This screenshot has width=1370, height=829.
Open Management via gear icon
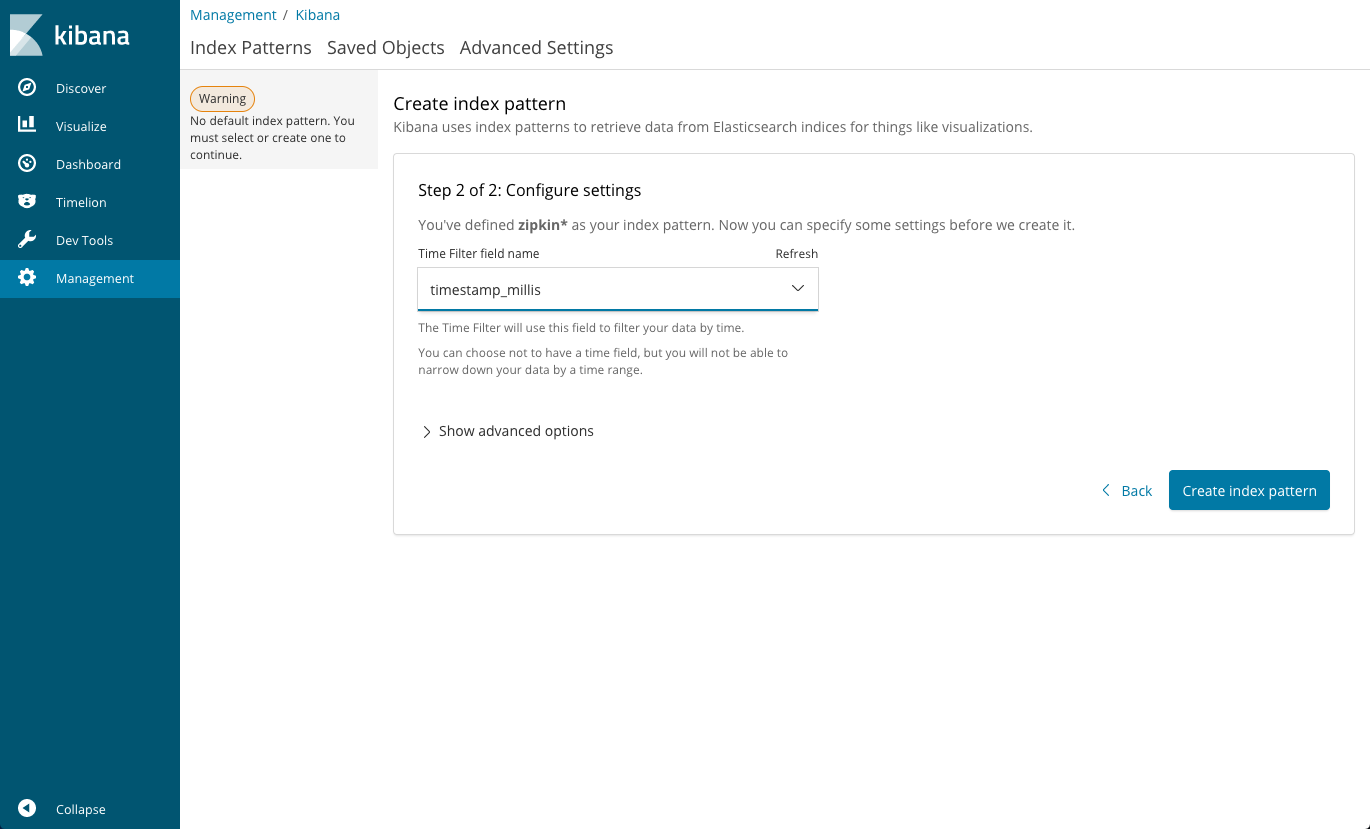click(27, 278)
